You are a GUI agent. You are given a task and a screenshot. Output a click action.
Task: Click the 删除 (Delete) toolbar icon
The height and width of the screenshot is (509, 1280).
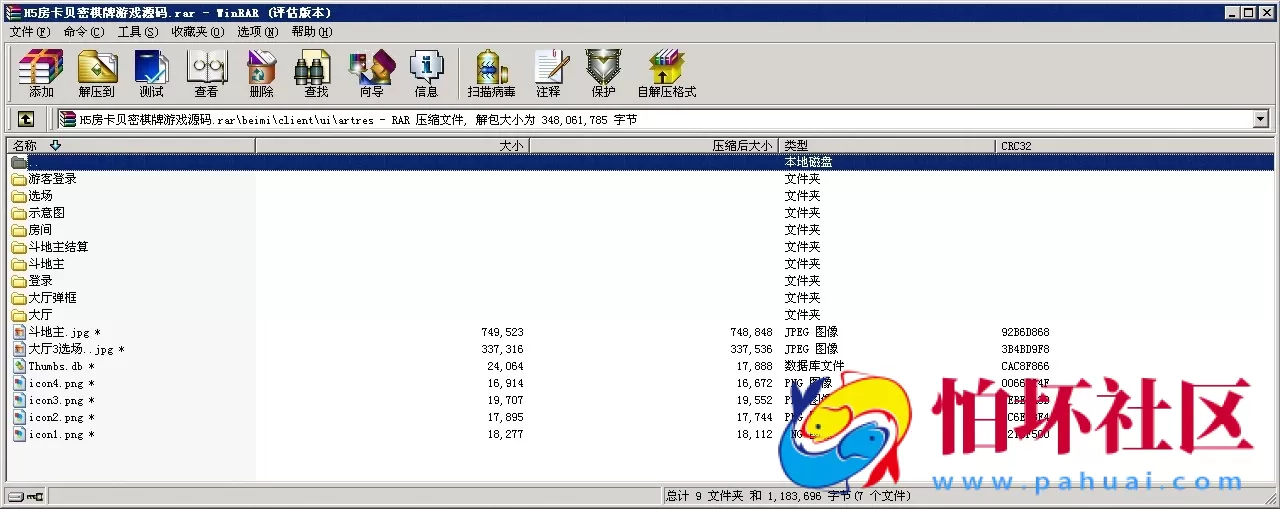tap(262, 73)
